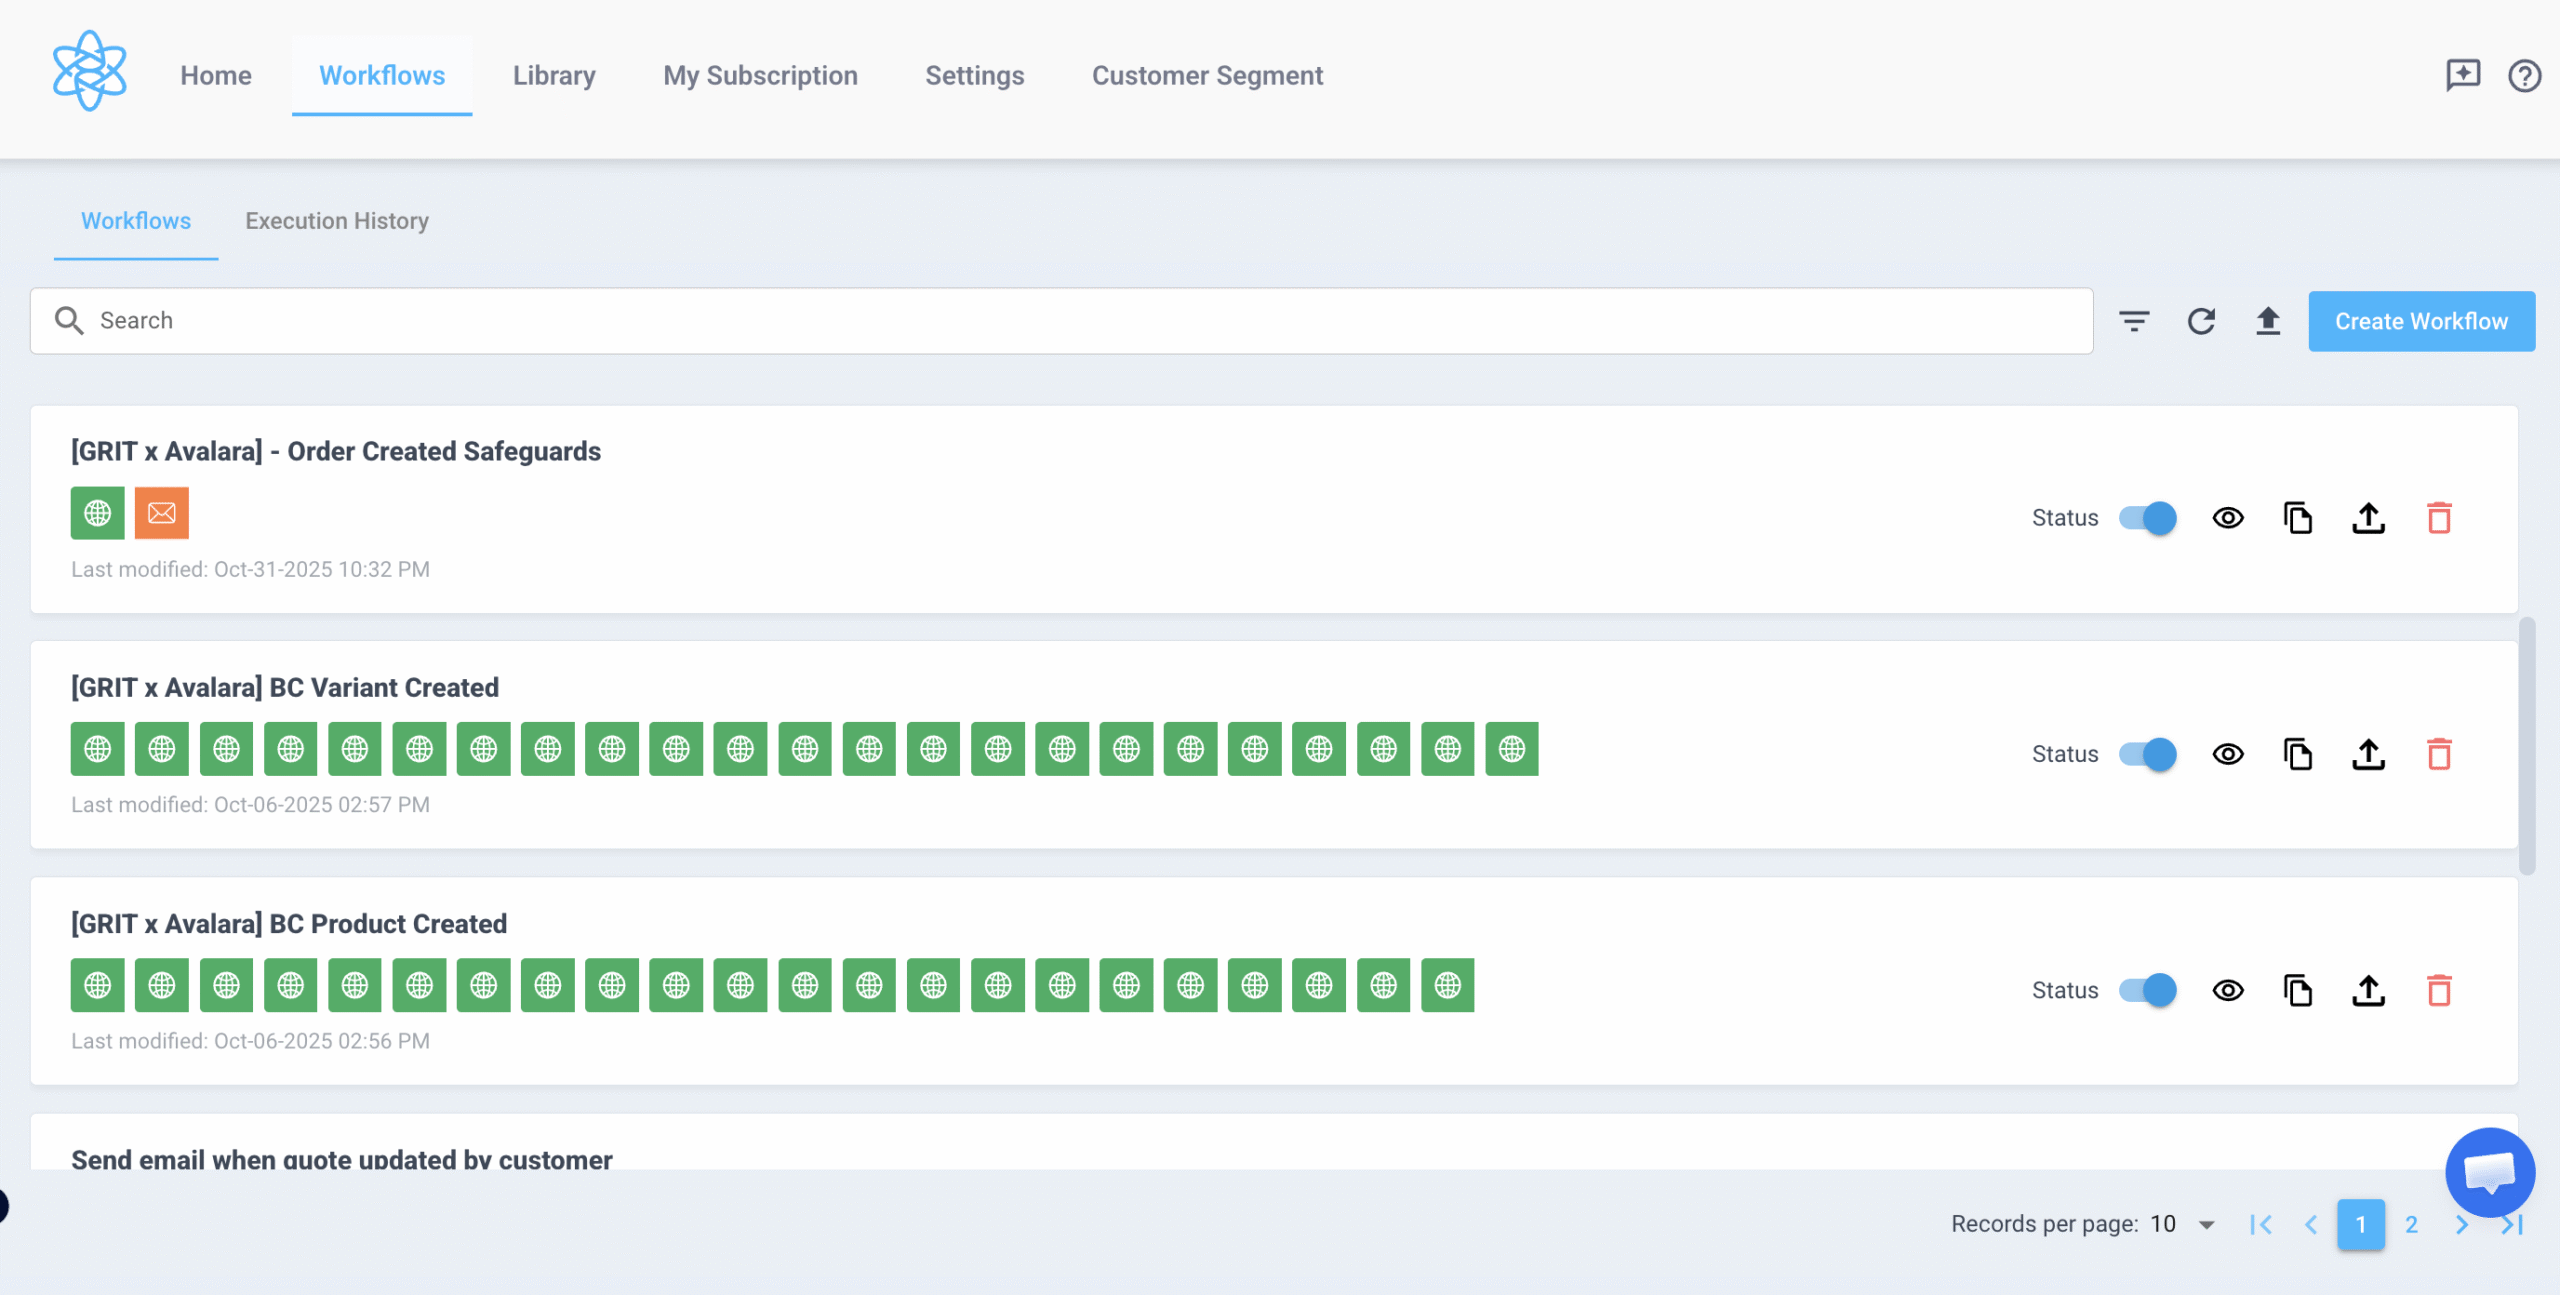
Task: Open Customer Segment
Action: [x=1207, y=76]
